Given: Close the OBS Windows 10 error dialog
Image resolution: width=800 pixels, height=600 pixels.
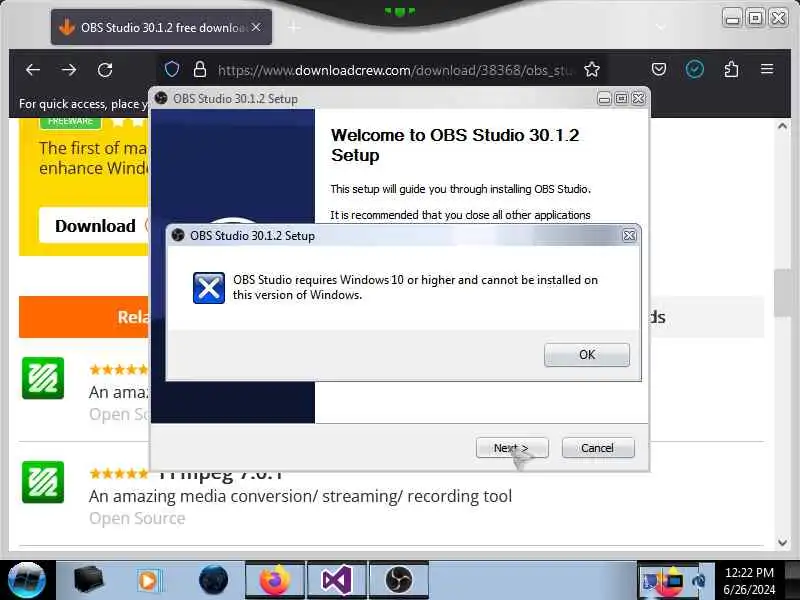Looking at the screenshot, I should point(629,236).
